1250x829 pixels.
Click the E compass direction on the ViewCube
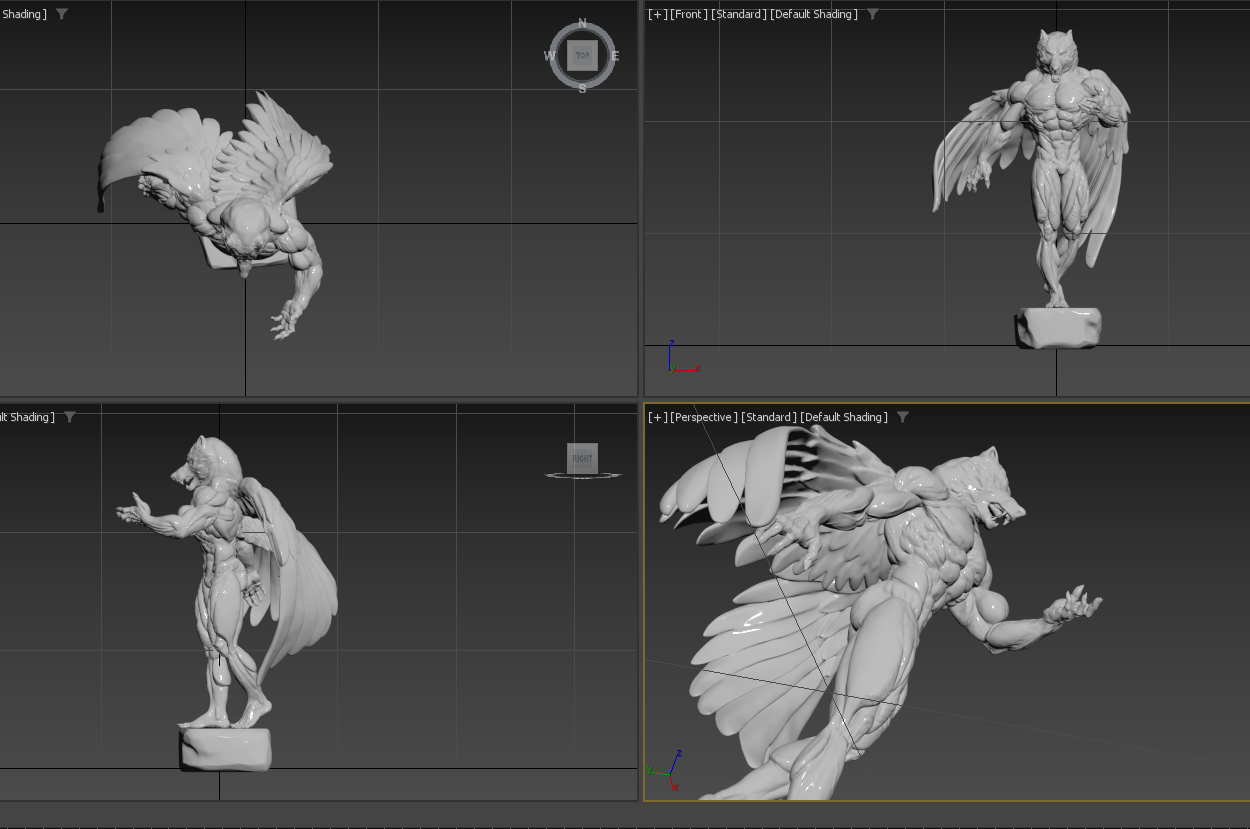[x=615, y=56]
